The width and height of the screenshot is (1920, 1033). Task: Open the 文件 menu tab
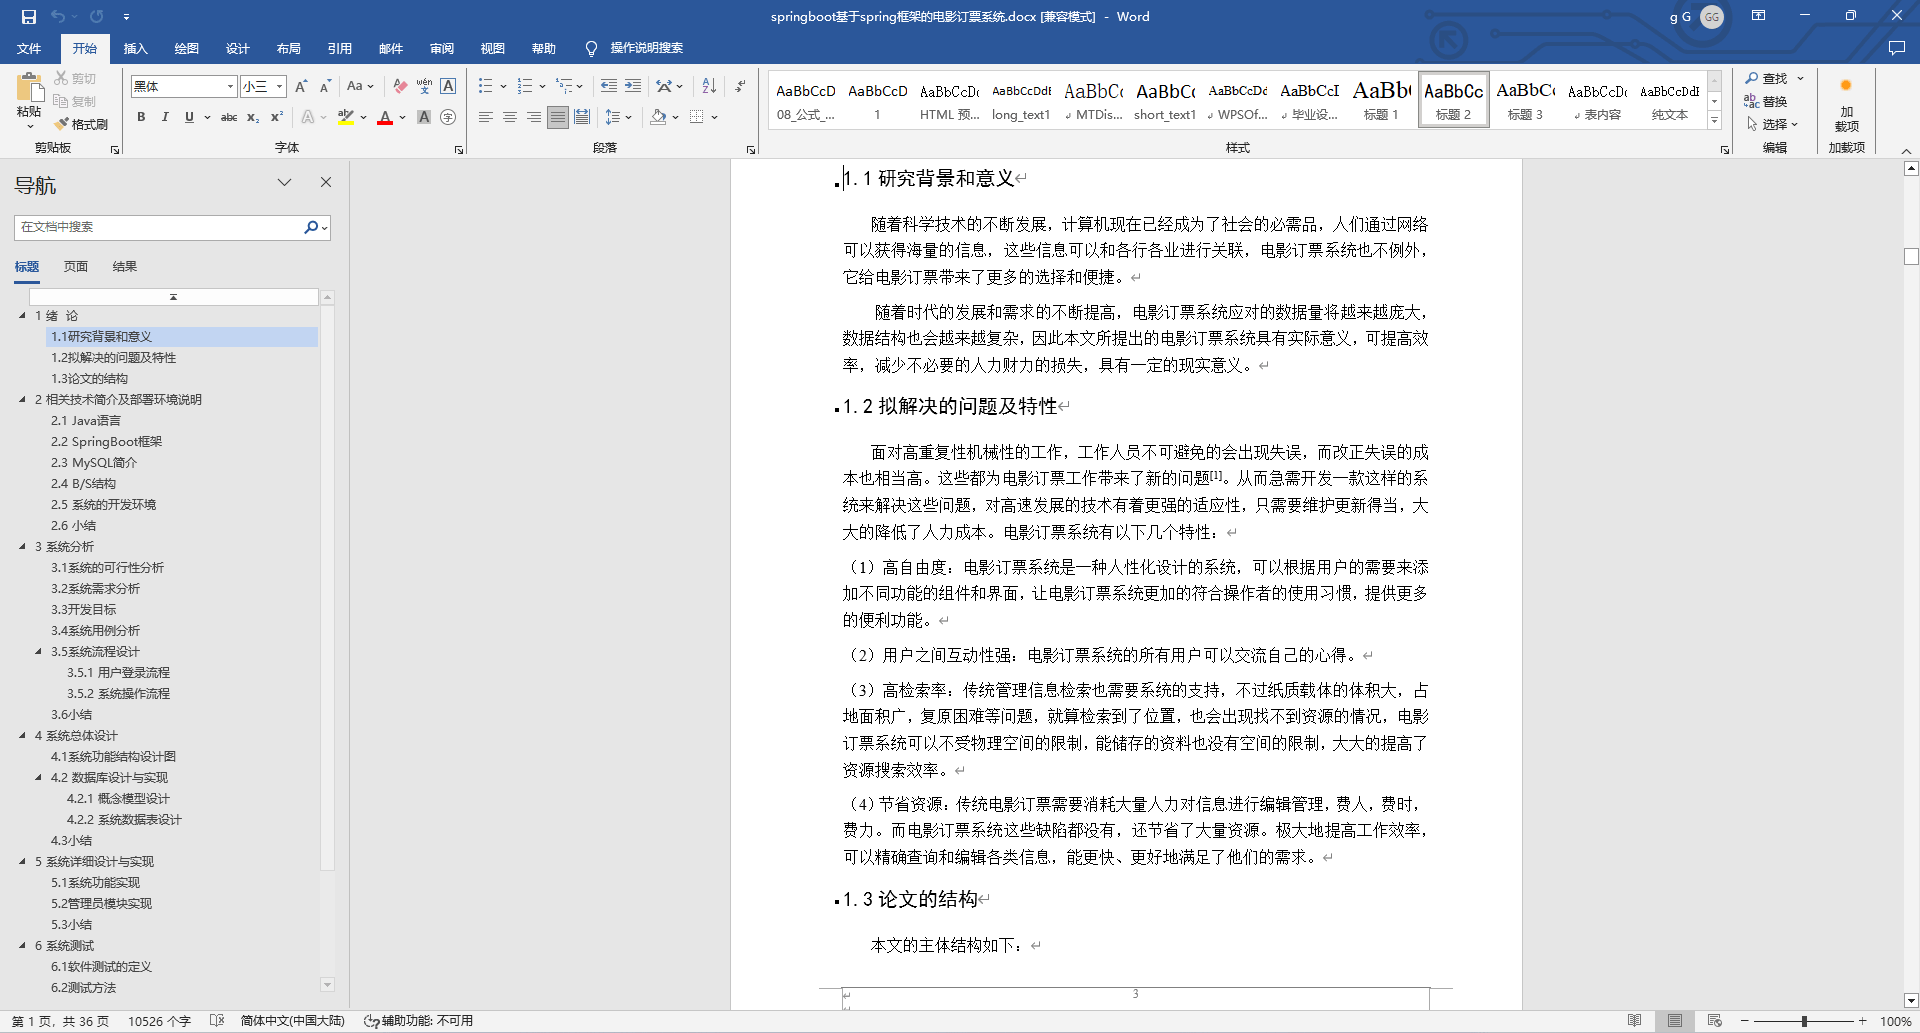[x=29, y=48]
